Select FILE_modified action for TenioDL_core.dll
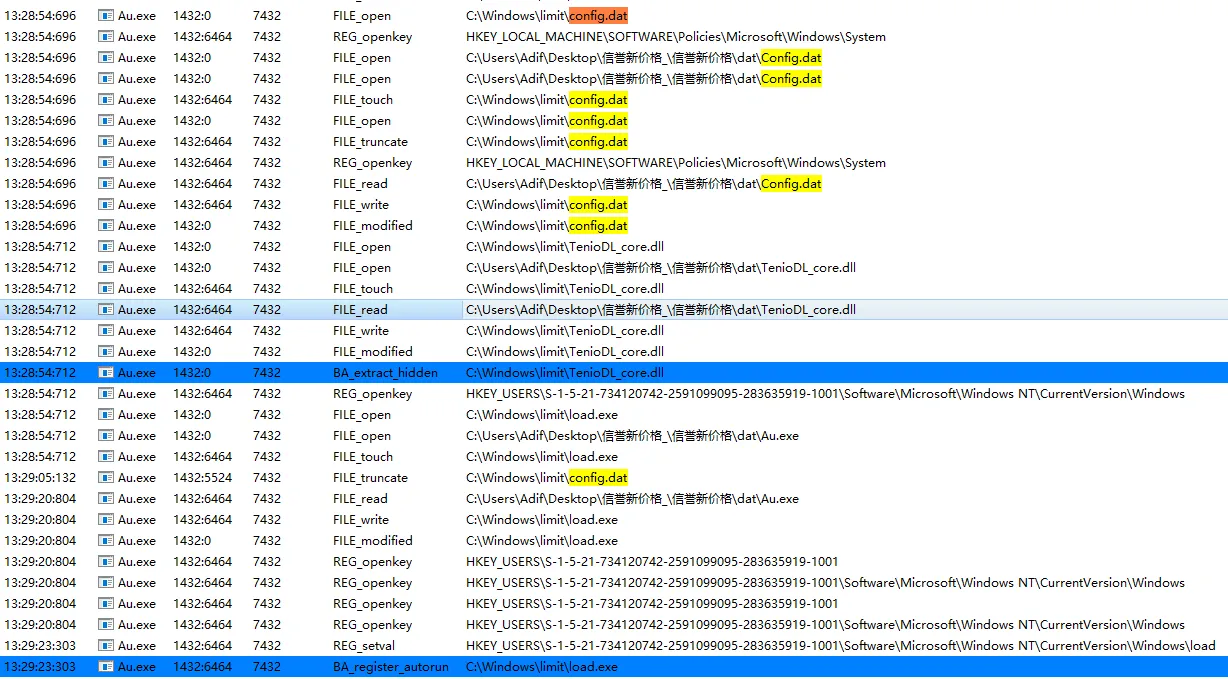 (x=372, y=352)
